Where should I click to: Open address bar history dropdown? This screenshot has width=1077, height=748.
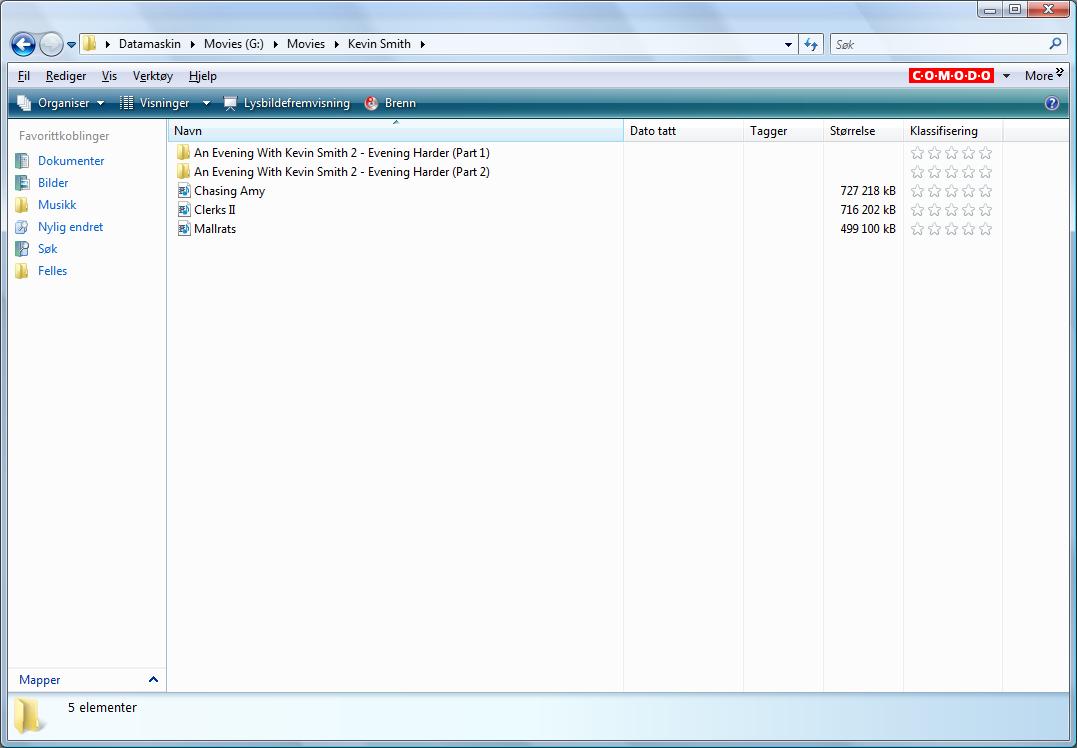pos(788,45)
